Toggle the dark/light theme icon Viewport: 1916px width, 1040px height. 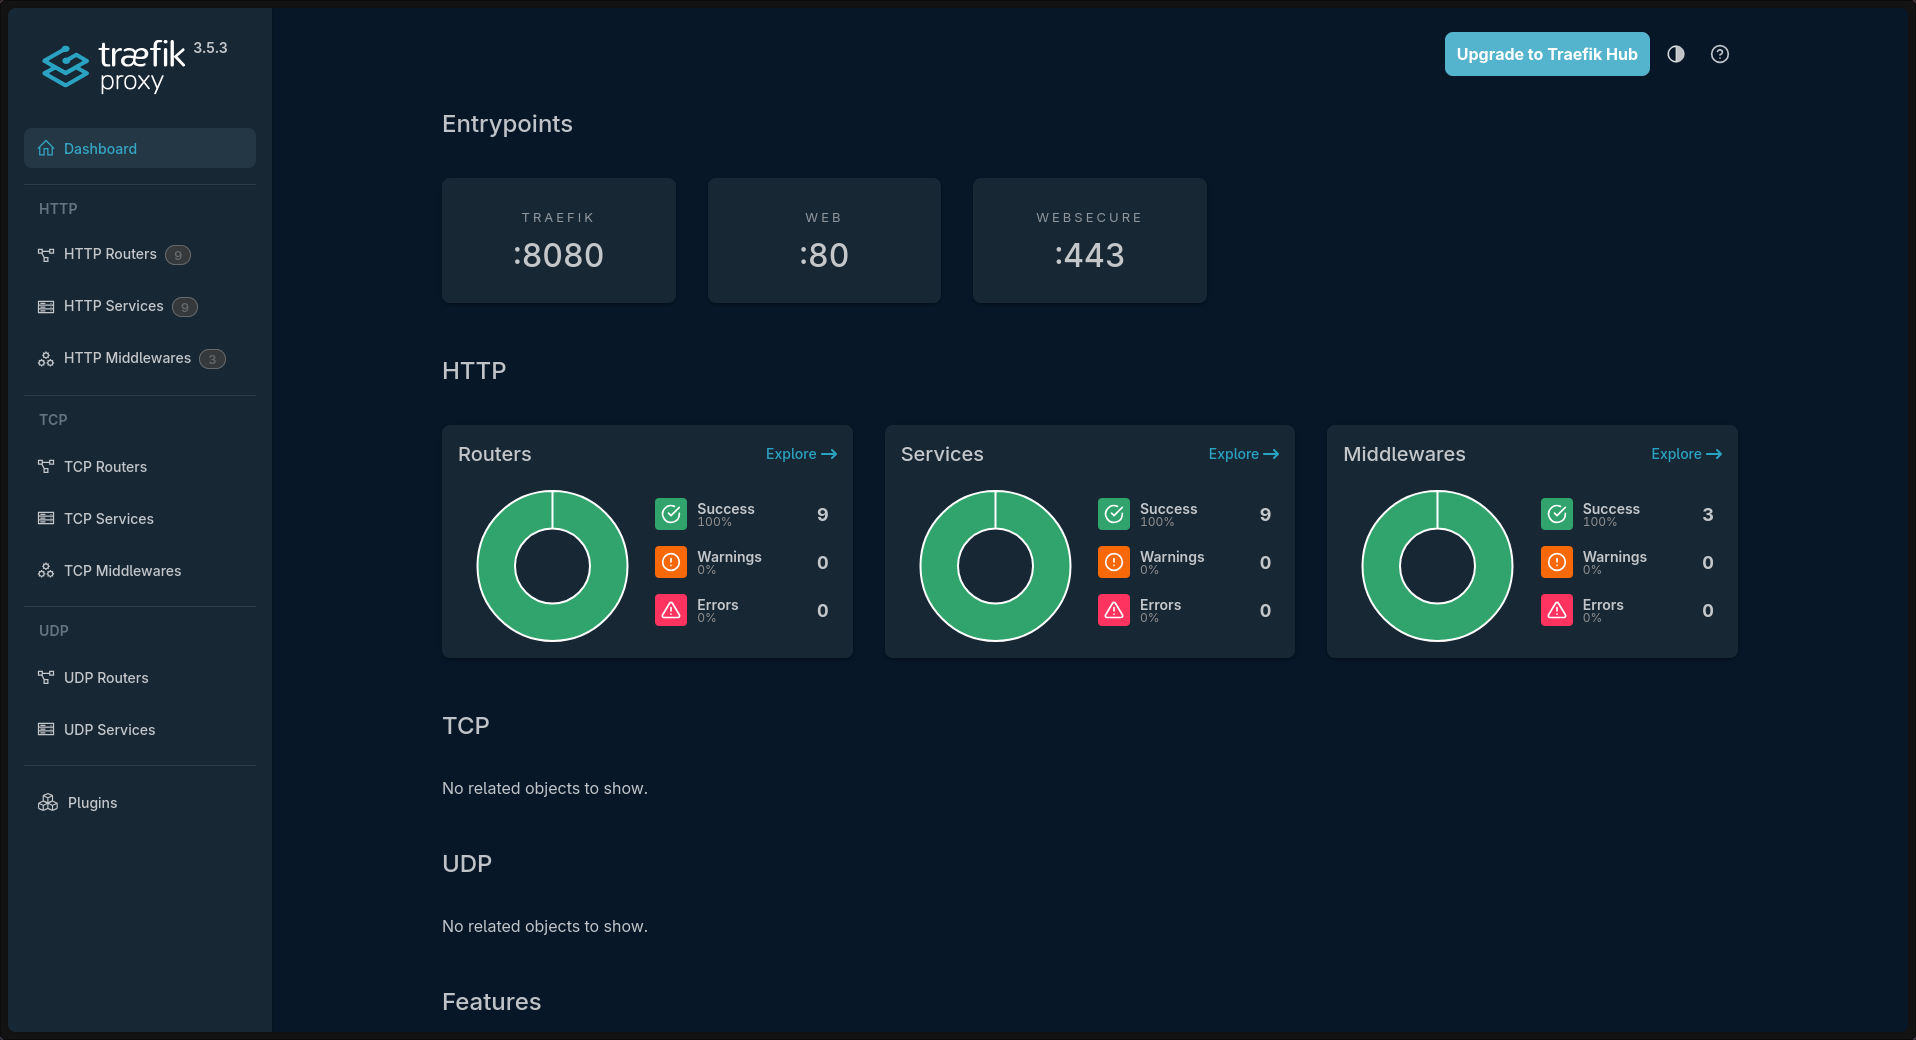coord(1676,54)
